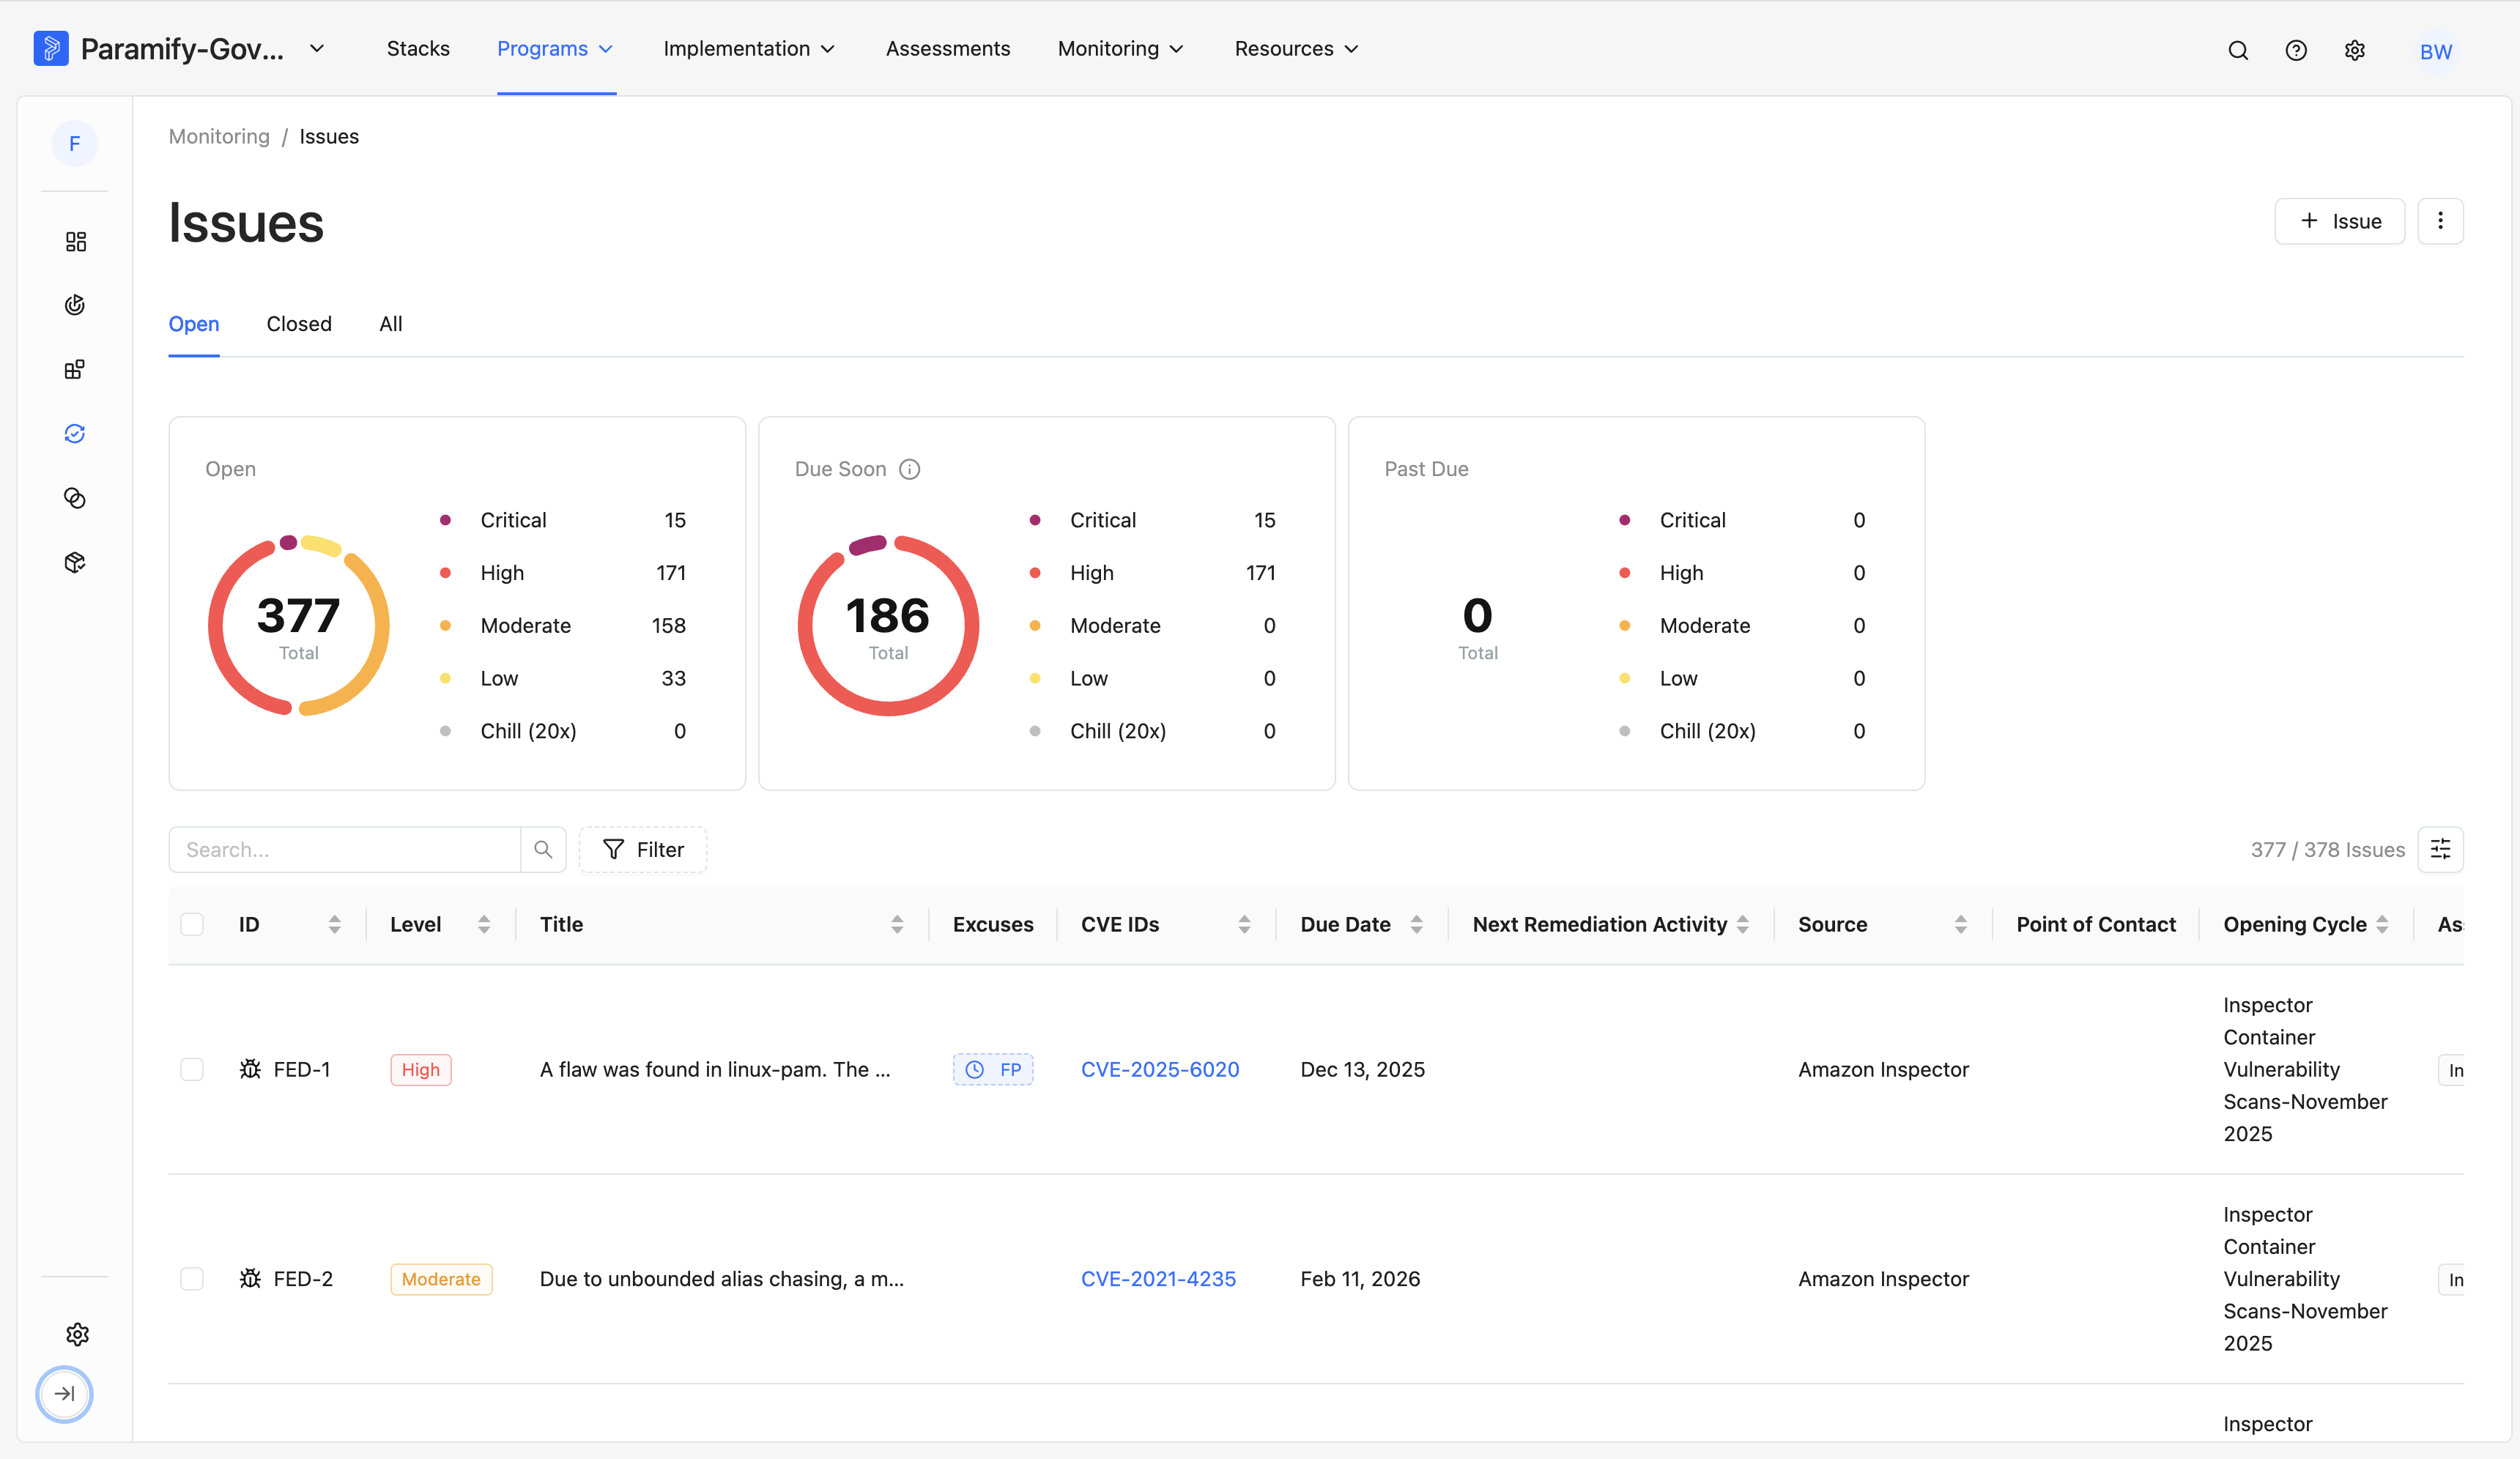Viewport: 2520px width, 1459px height.
Task: Open the Filter button
Action: pos(643,849)
